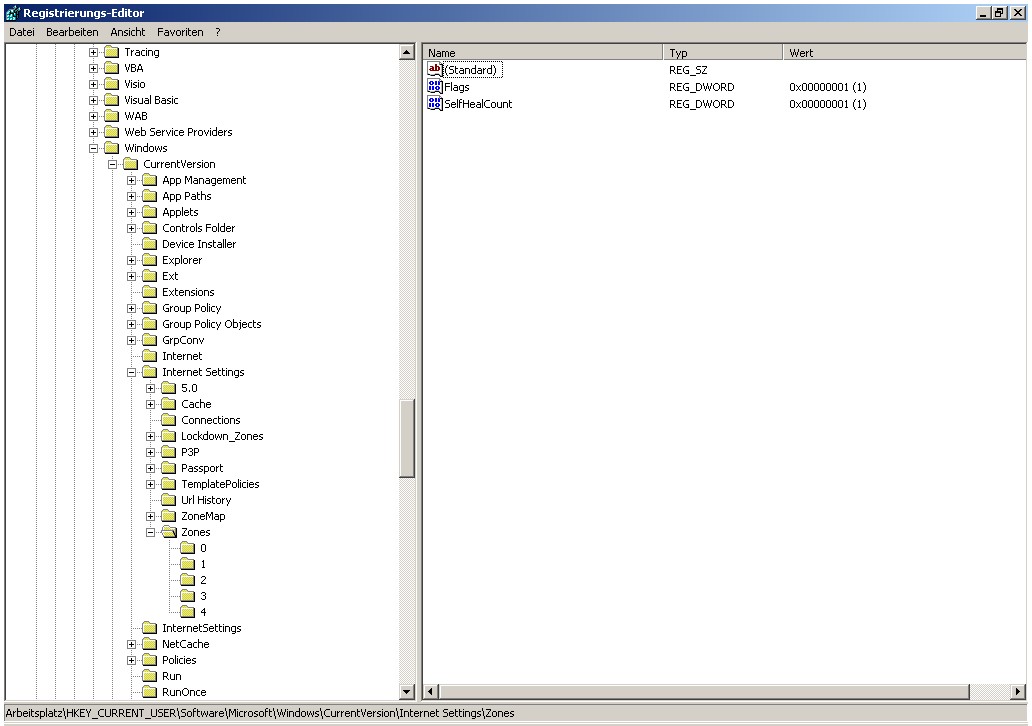Expand the Controls Folder key

132,228
